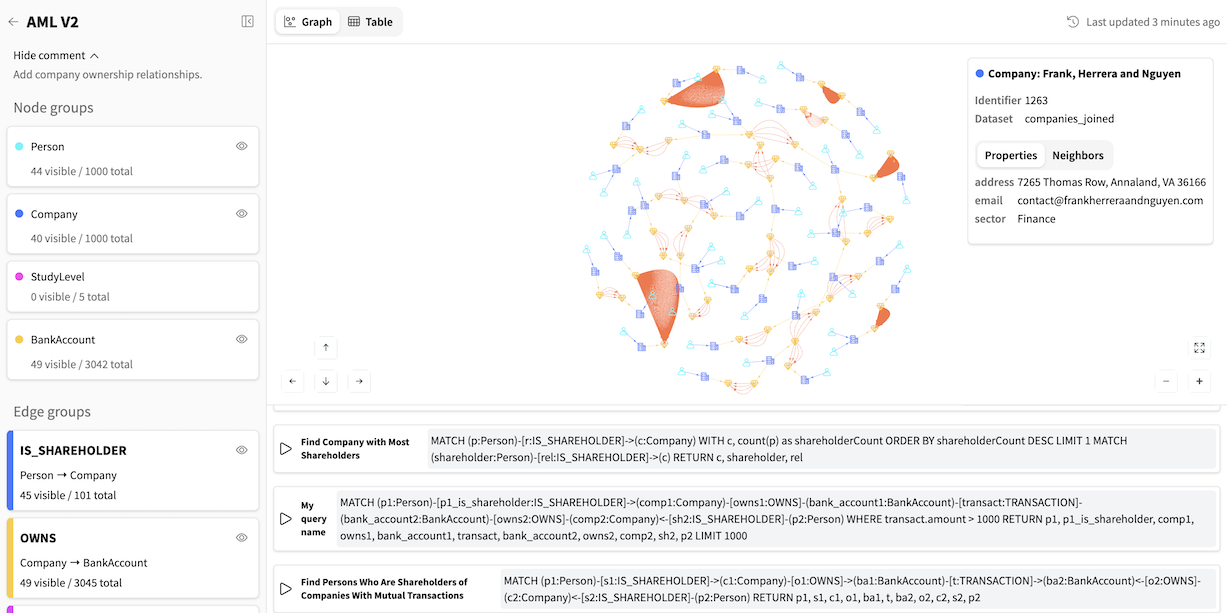Click the Properties button in the detail panel

click(x=1010, y=155)
